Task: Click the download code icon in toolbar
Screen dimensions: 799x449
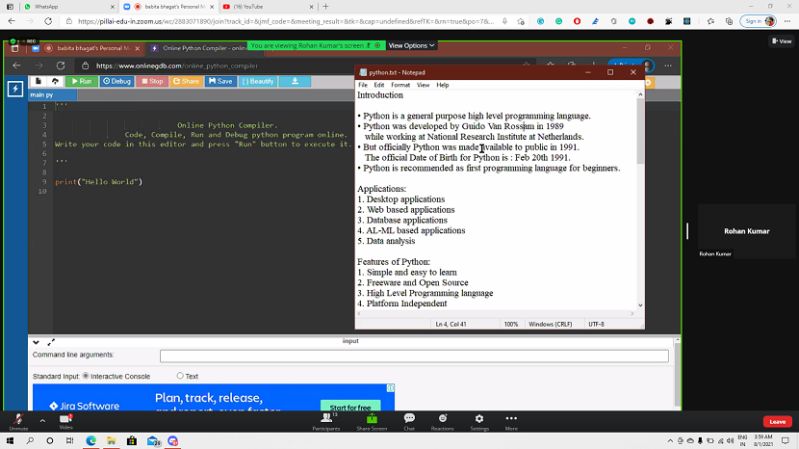Action: 295,82
